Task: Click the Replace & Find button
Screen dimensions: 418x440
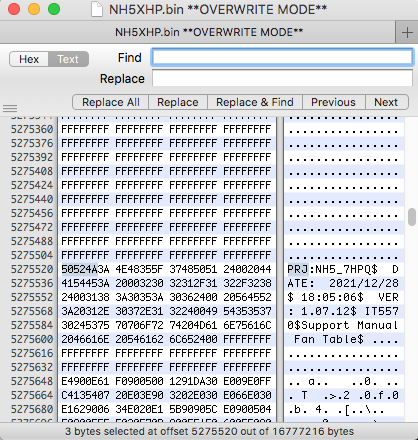Action: pos(255,102)
